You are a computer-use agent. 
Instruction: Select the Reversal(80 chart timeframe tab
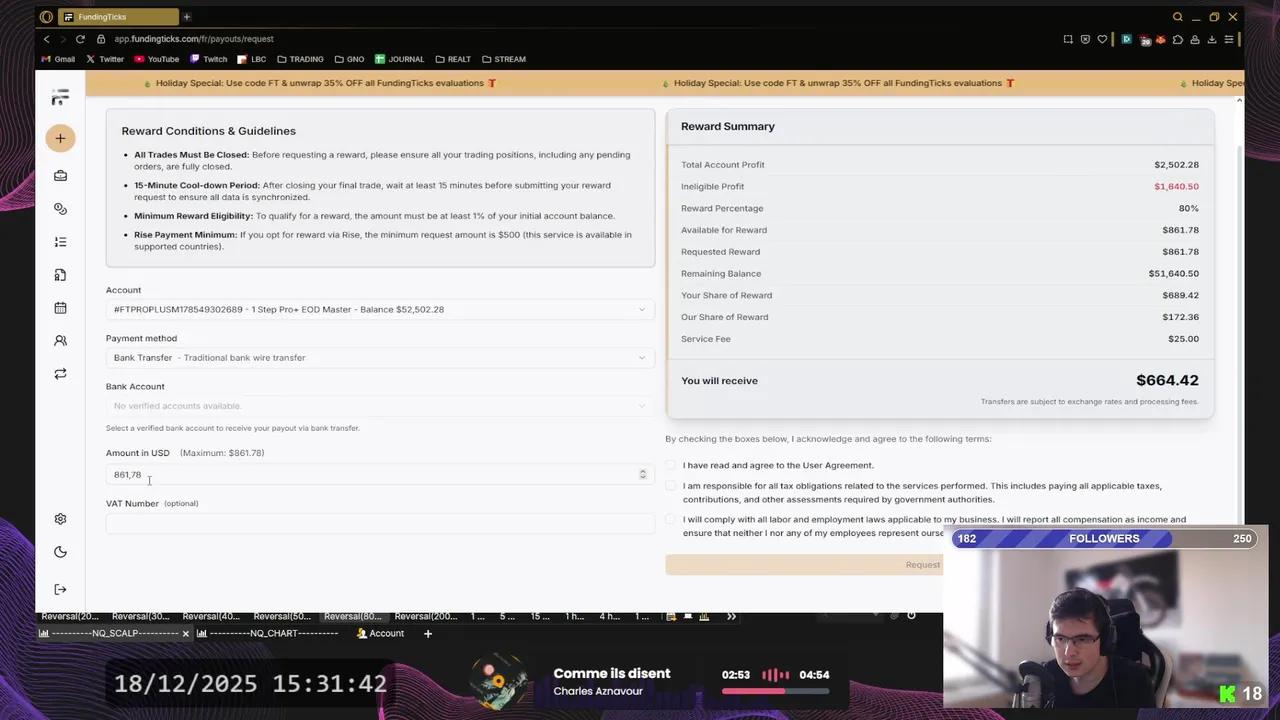[x=353, y=616]
